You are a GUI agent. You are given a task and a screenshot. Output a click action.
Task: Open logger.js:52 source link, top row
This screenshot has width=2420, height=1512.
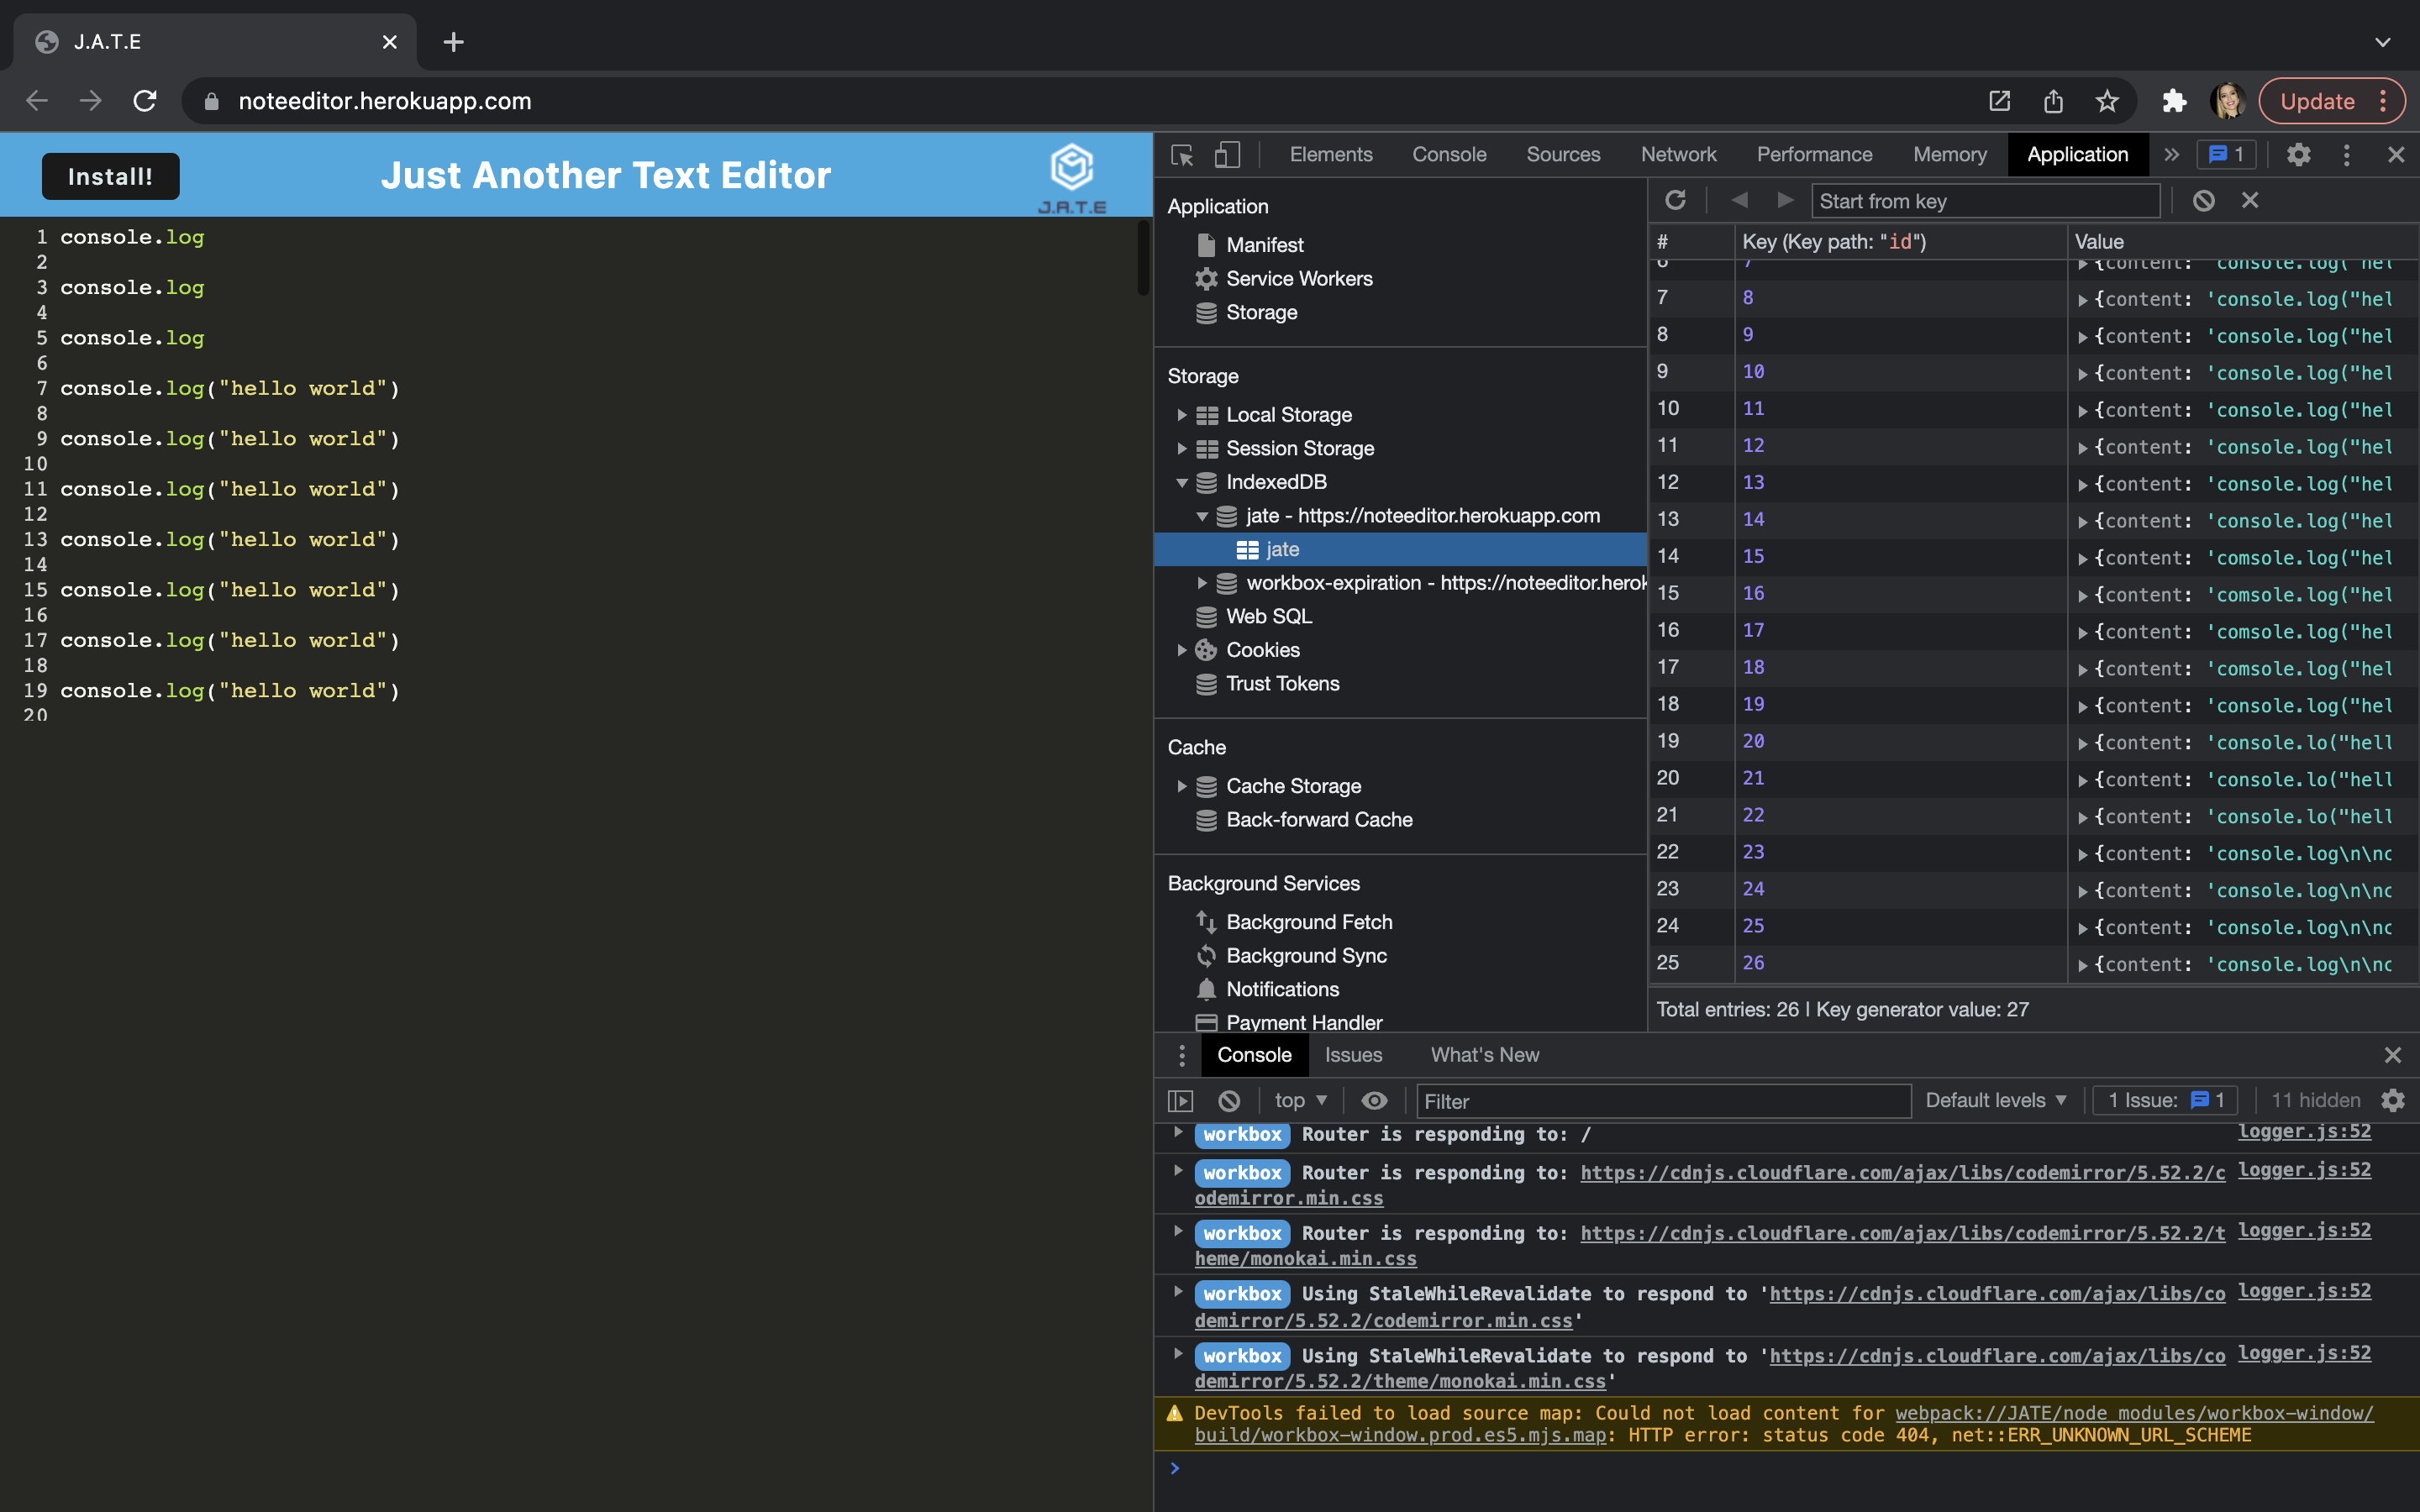(x=2304, y=1132)
